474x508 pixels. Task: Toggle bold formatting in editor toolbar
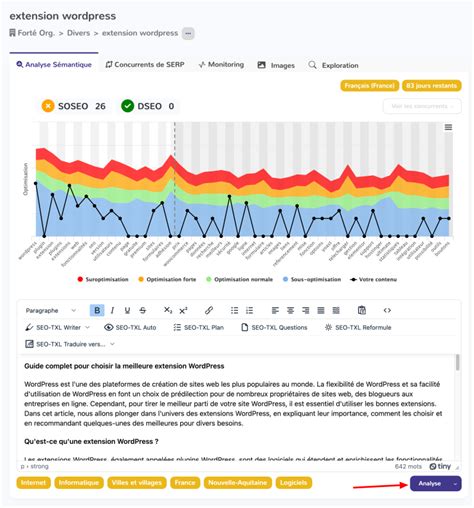click(97, 310)
